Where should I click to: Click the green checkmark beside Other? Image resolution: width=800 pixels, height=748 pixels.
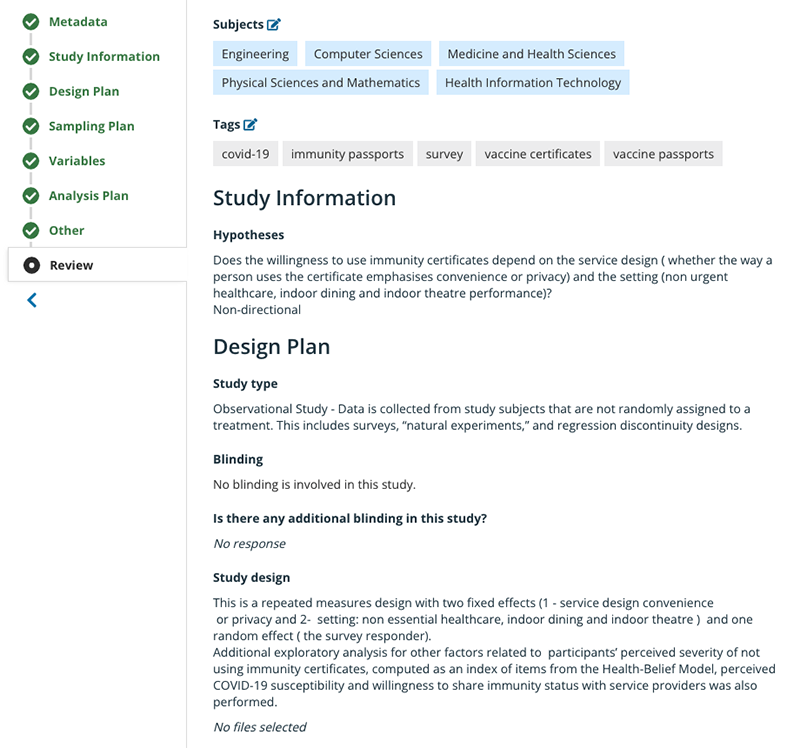(x=31, y=230)
